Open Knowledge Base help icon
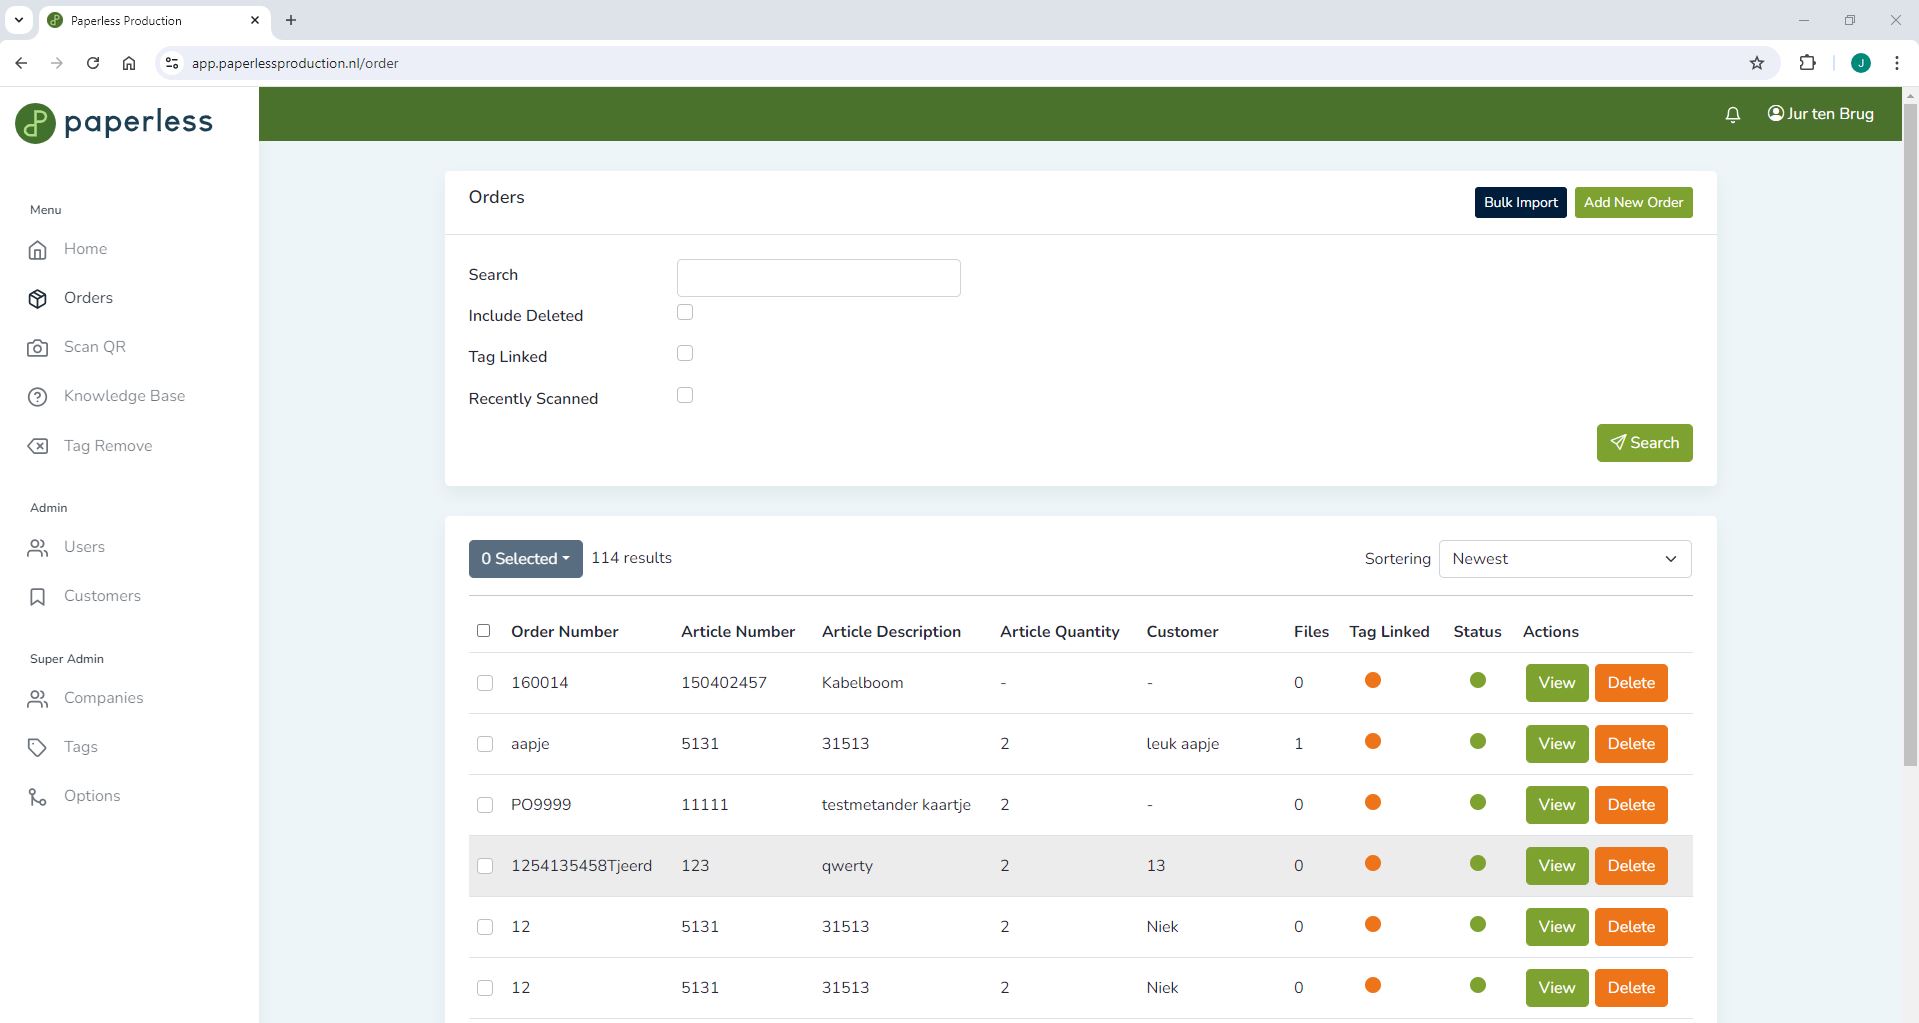The height and width of the screenshot is (1023, 1919). (x=38, y=397)
